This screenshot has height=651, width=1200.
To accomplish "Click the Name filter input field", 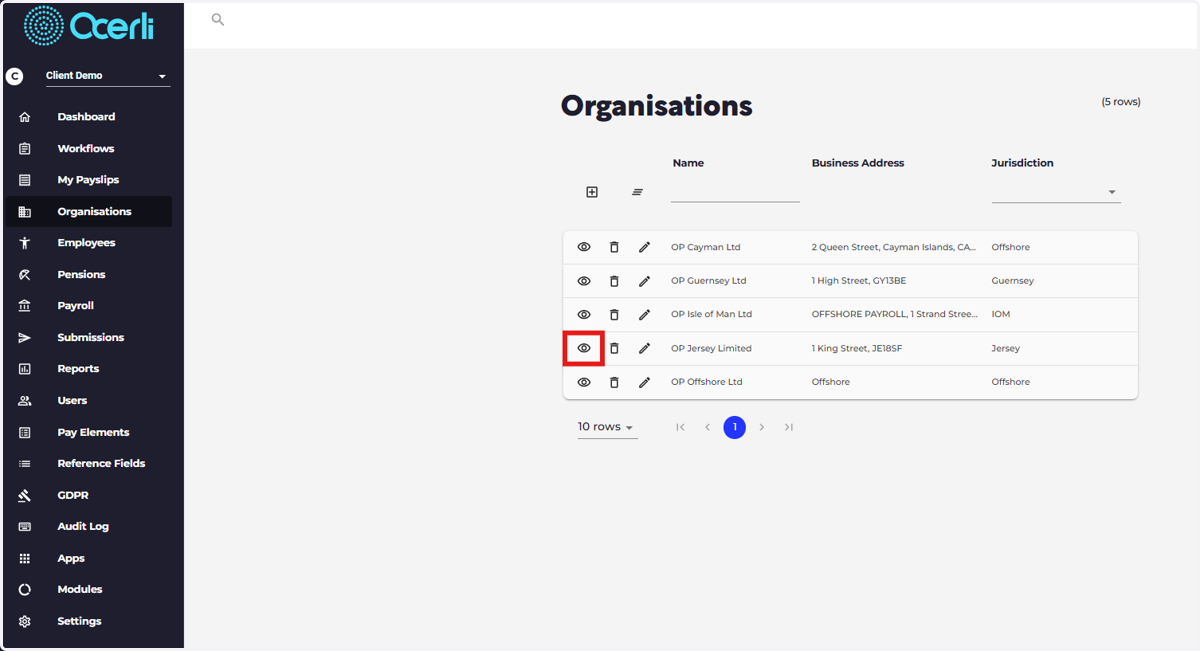I will click(x=735, y=192).
